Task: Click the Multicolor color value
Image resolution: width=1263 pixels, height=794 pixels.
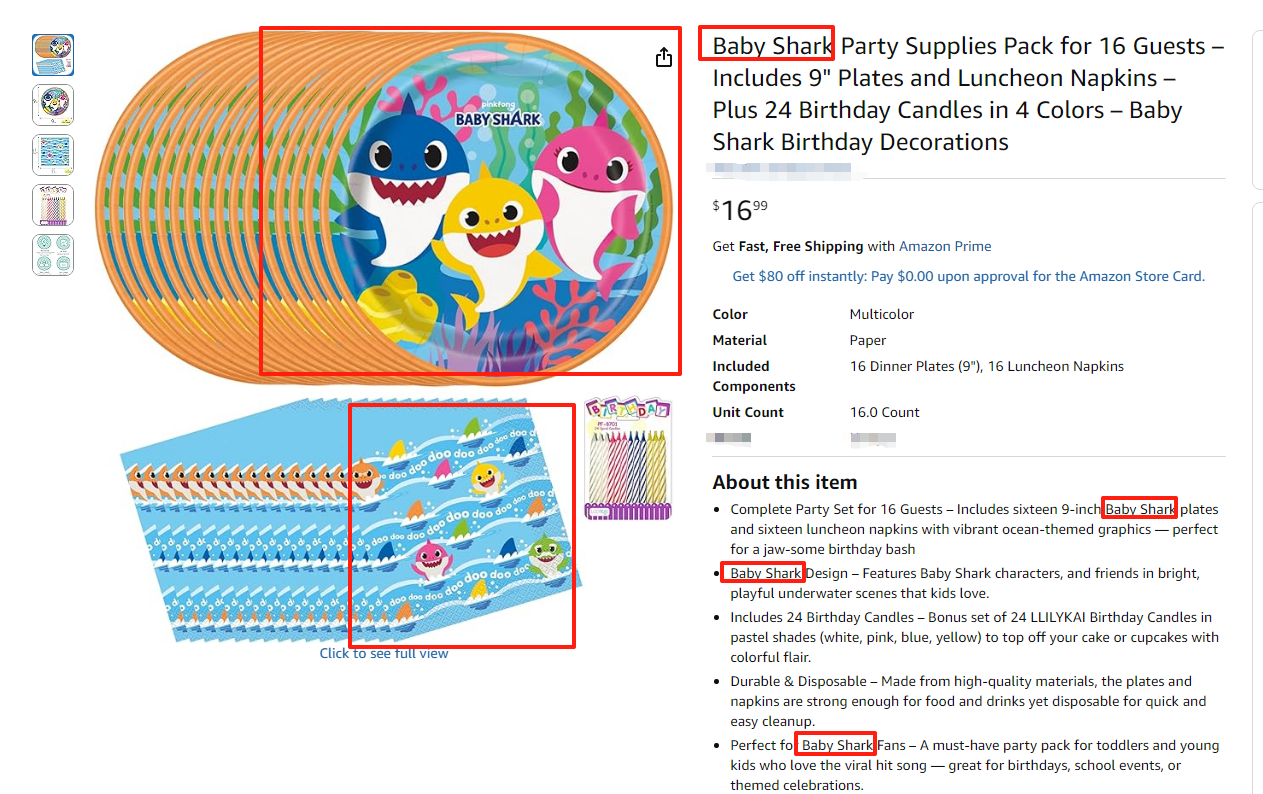Action: coord(882,314)
